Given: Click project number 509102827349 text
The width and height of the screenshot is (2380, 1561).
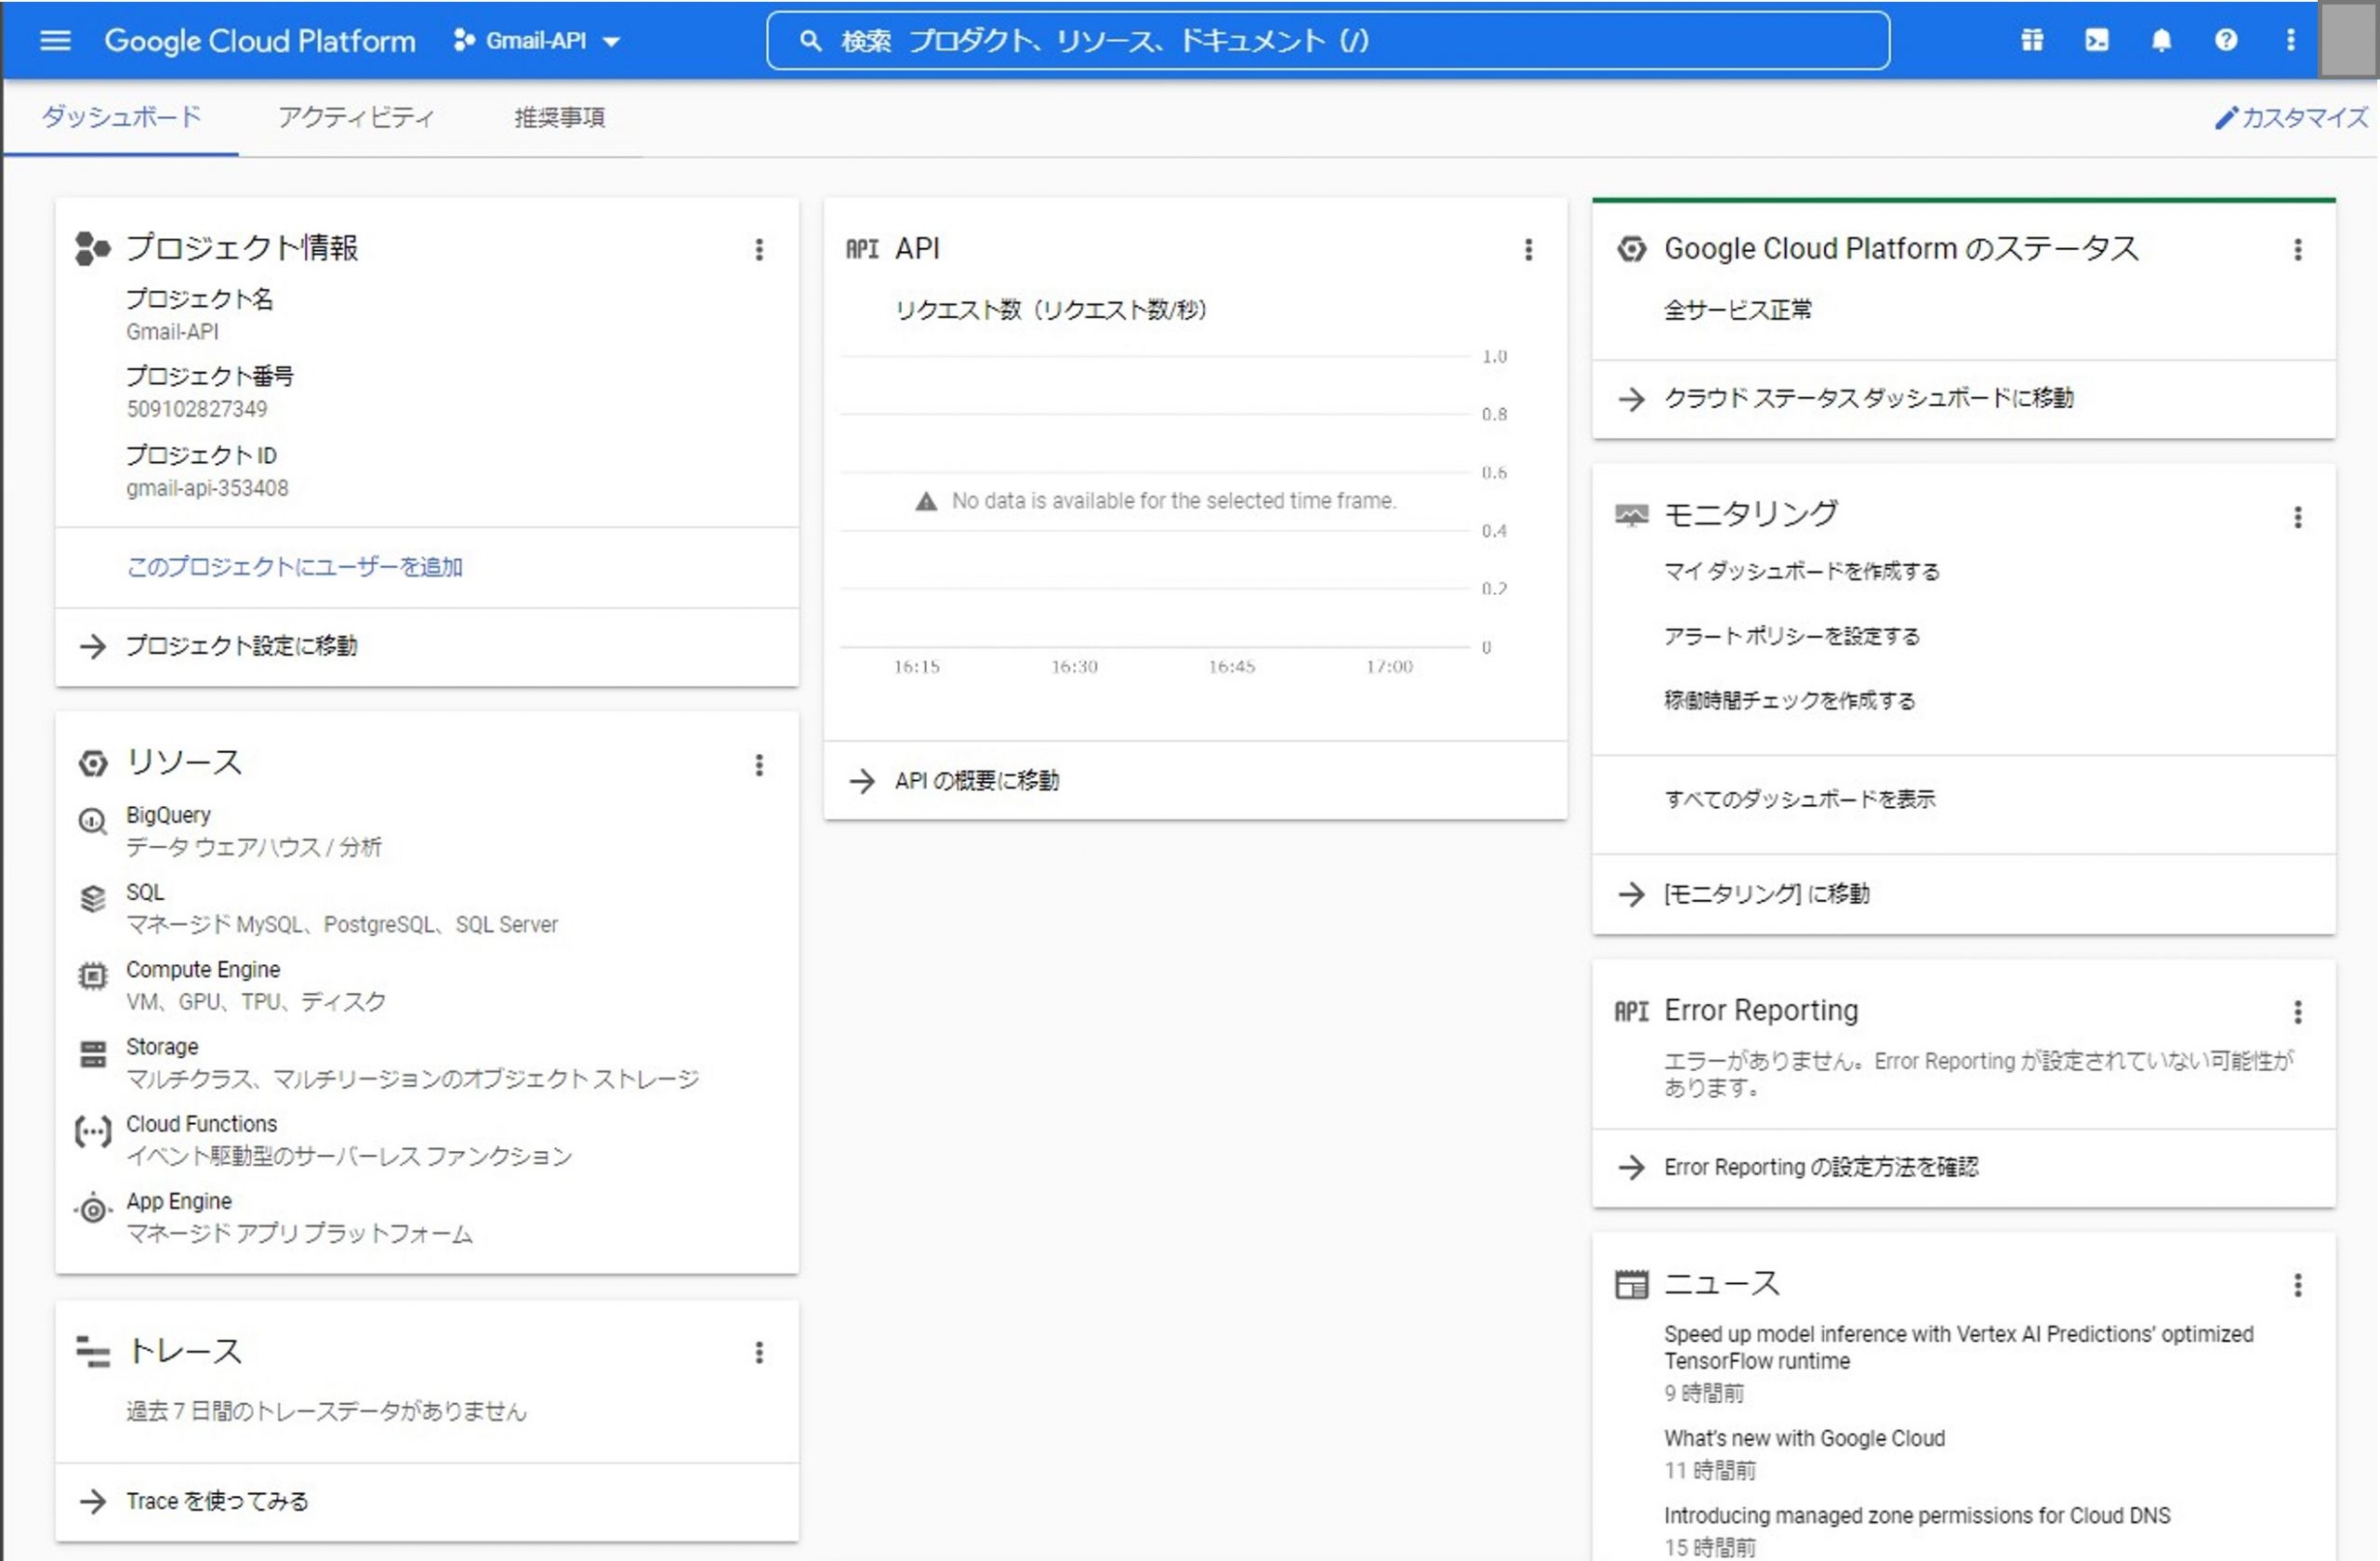Looking at the screenshot, I should click(x=197, y=410).
